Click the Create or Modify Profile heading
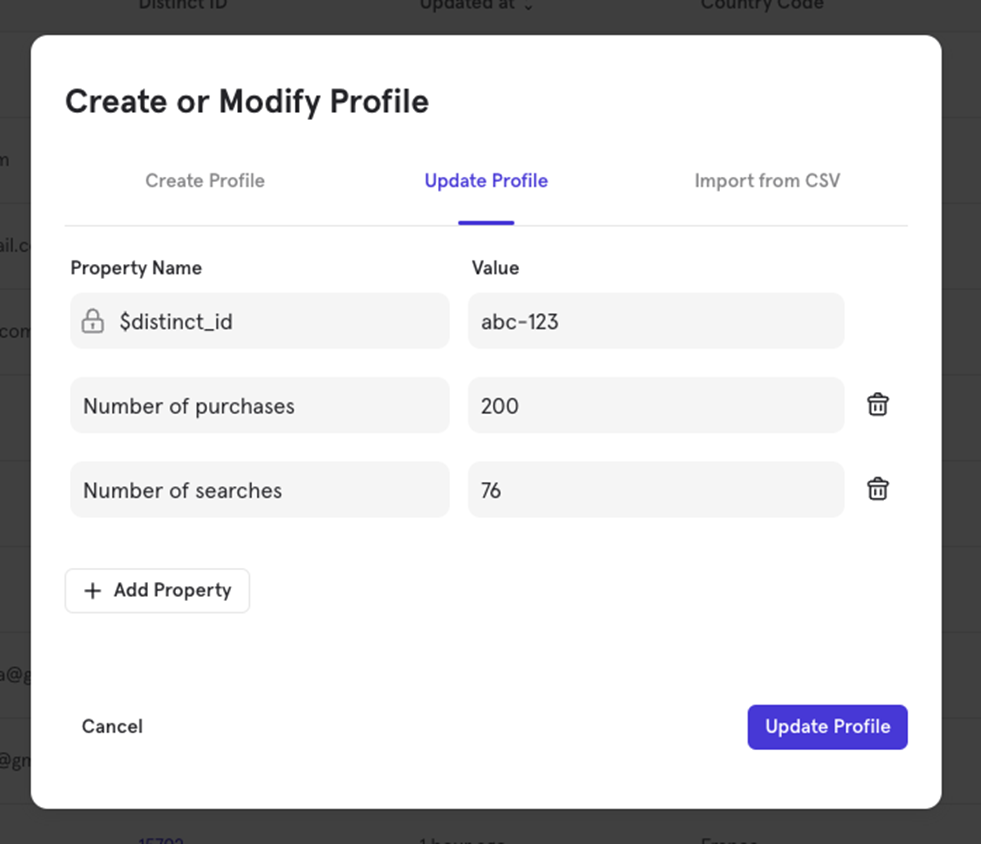 point(247,102)
